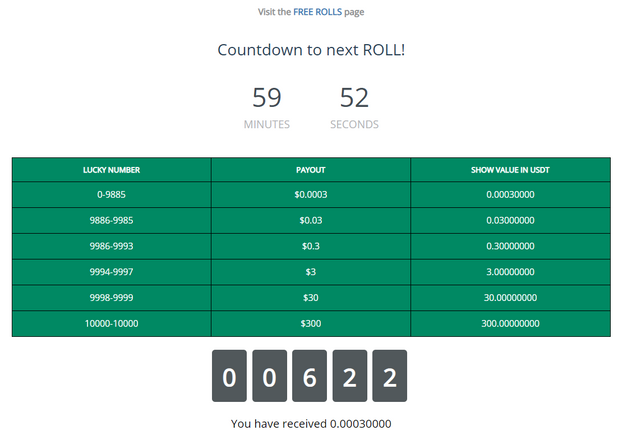Click the SECONDS label
Screen dimensions: 618x432
(x=354, y=125)
